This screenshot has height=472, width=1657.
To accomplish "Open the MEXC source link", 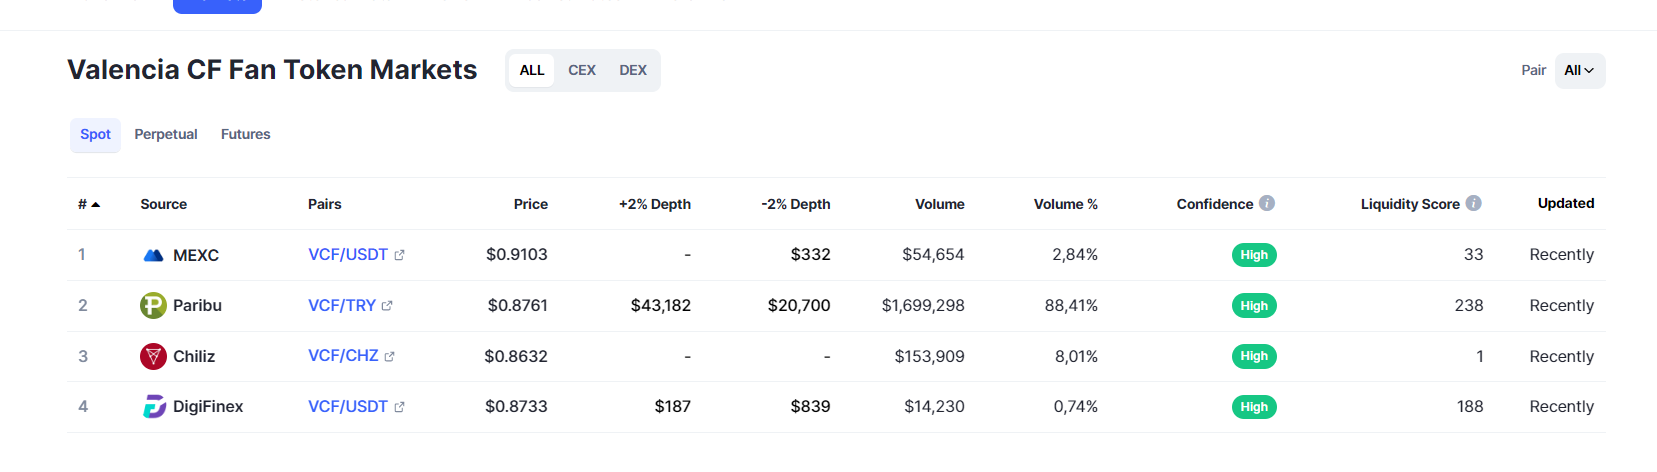I will 196,255.
